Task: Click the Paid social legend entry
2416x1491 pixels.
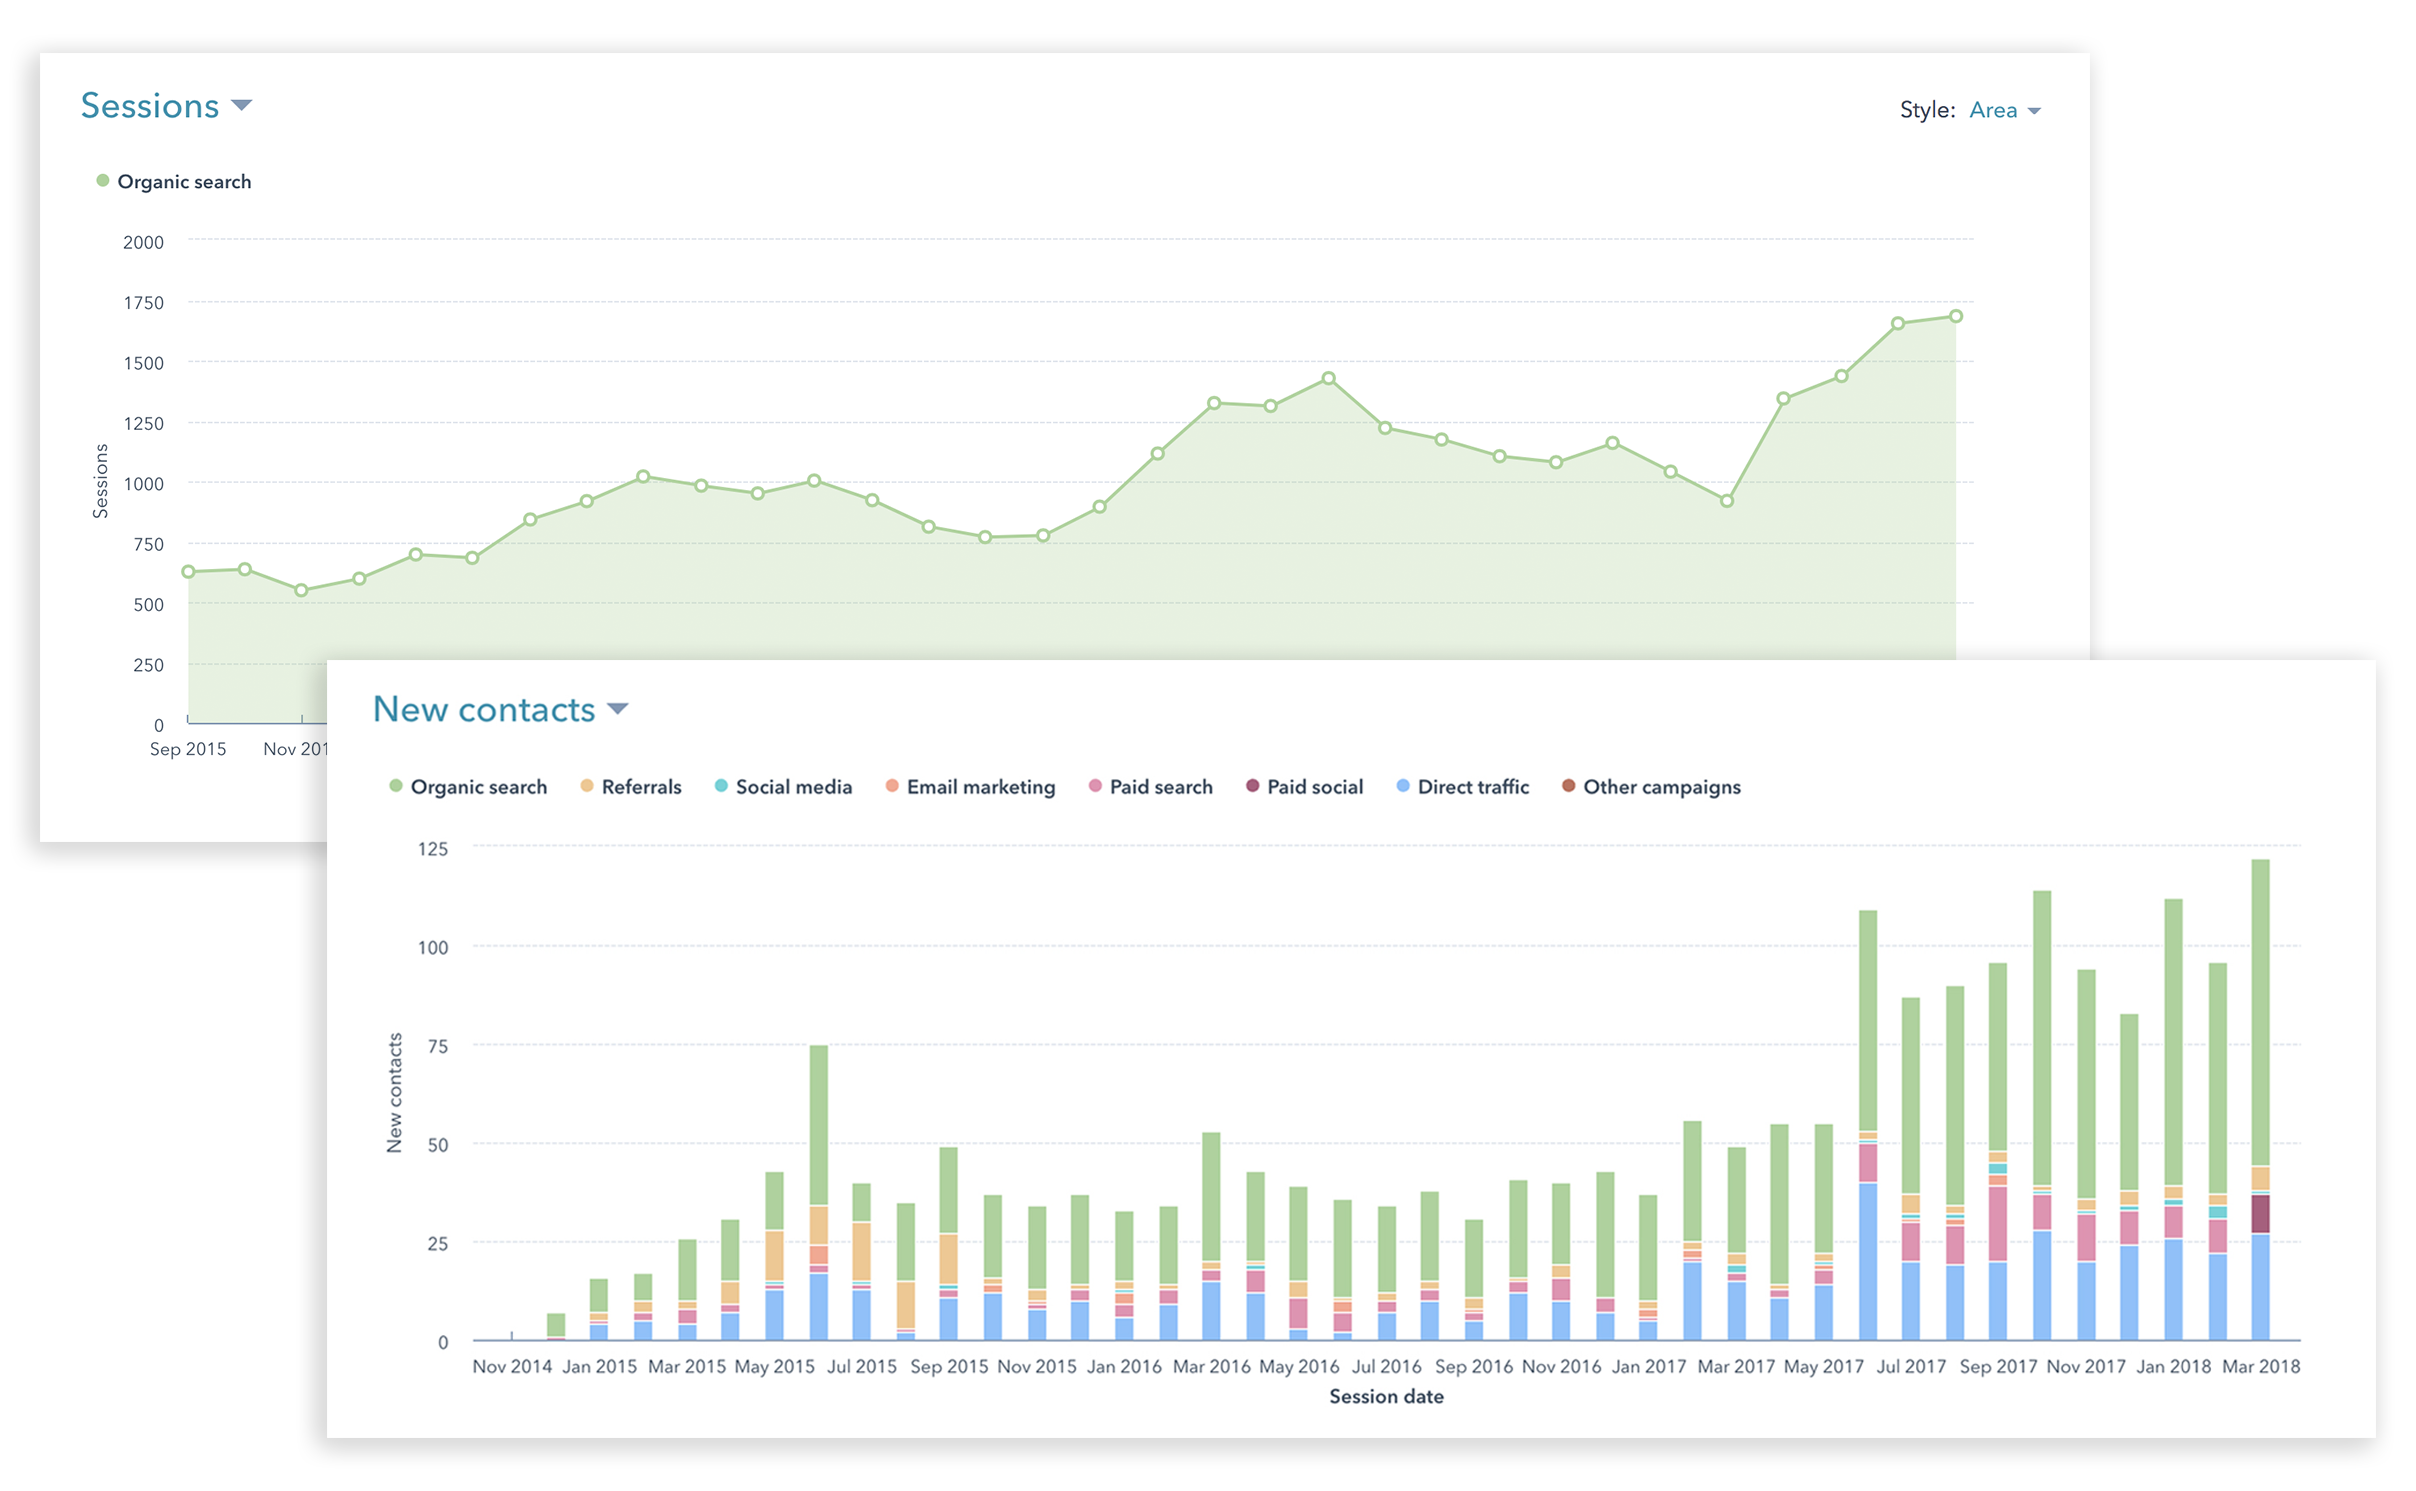Action: tap(1314, 787)
